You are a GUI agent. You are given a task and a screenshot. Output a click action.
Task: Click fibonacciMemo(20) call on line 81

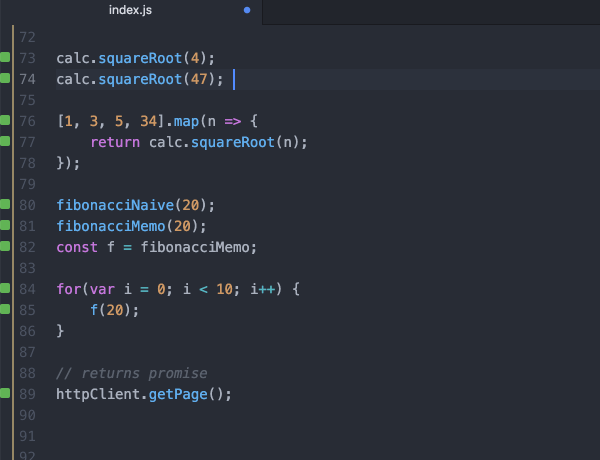[131, 226]
